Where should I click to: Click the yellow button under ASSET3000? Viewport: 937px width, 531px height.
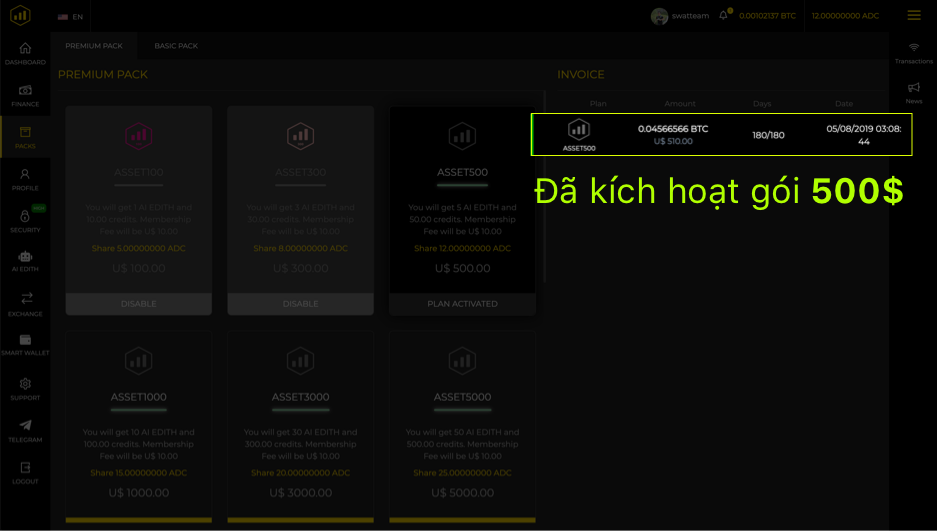coord(301,520)
